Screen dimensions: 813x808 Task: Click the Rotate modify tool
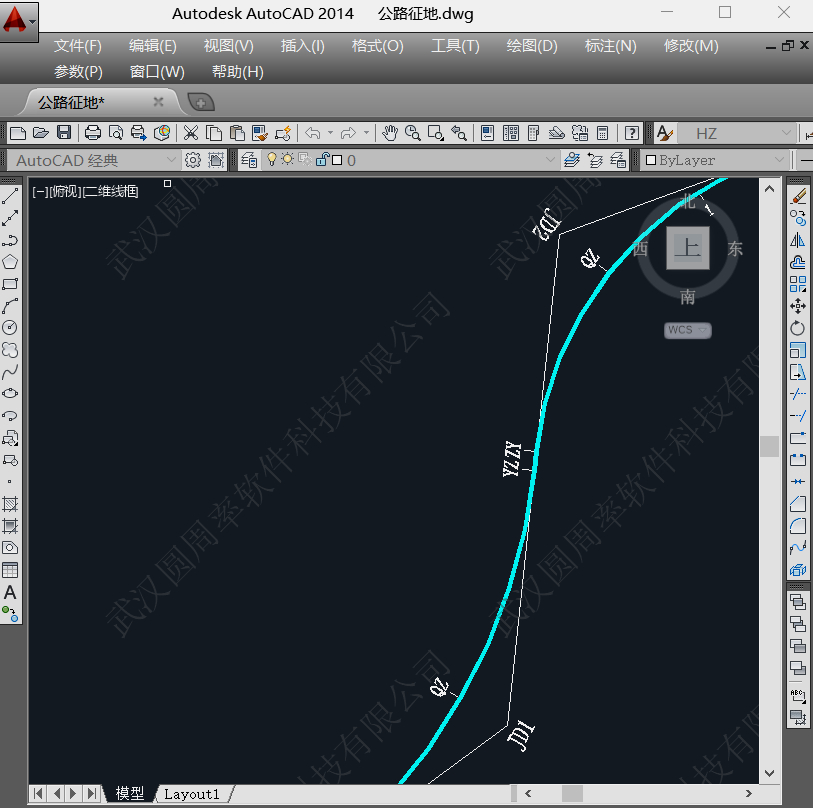798,328
